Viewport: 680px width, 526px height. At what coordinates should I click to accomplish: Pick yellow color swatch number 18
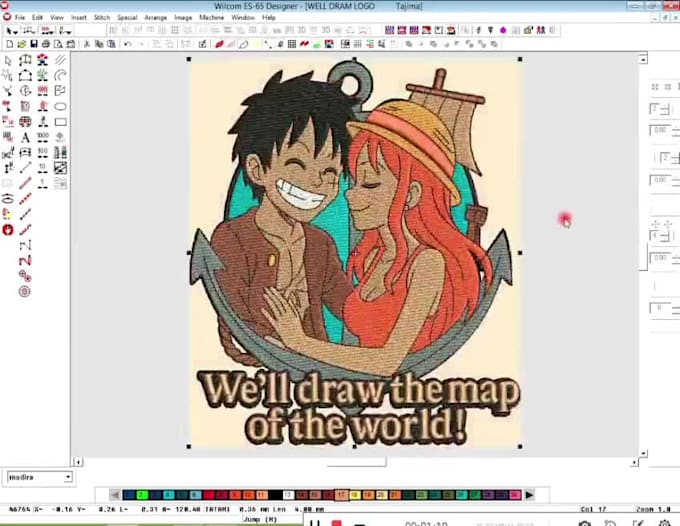tap(355, 495)
